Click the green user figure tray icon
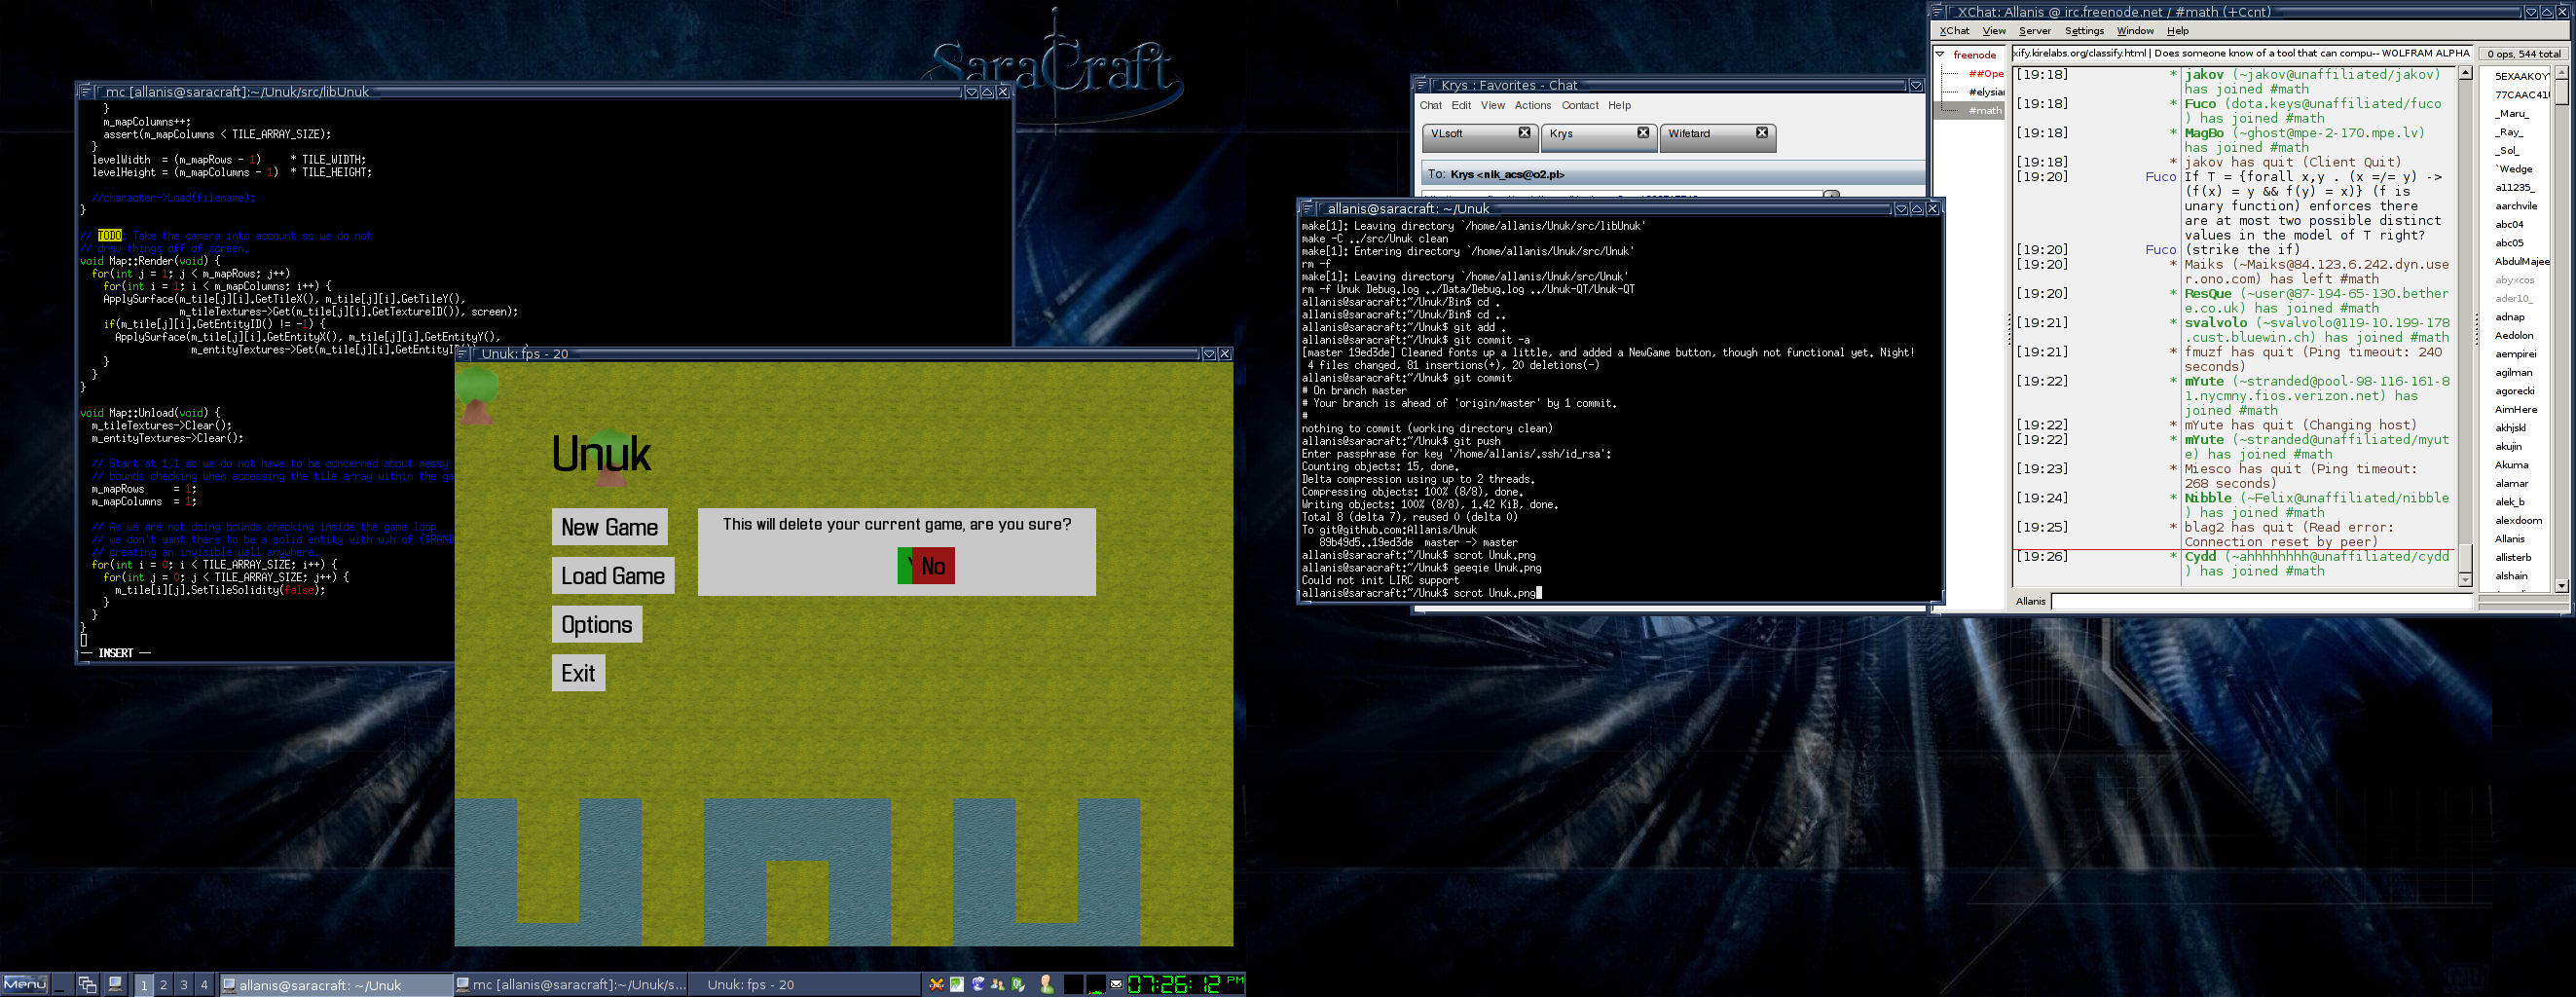The width and height of the screenshot is (2576, 997). click(1046, 985)
